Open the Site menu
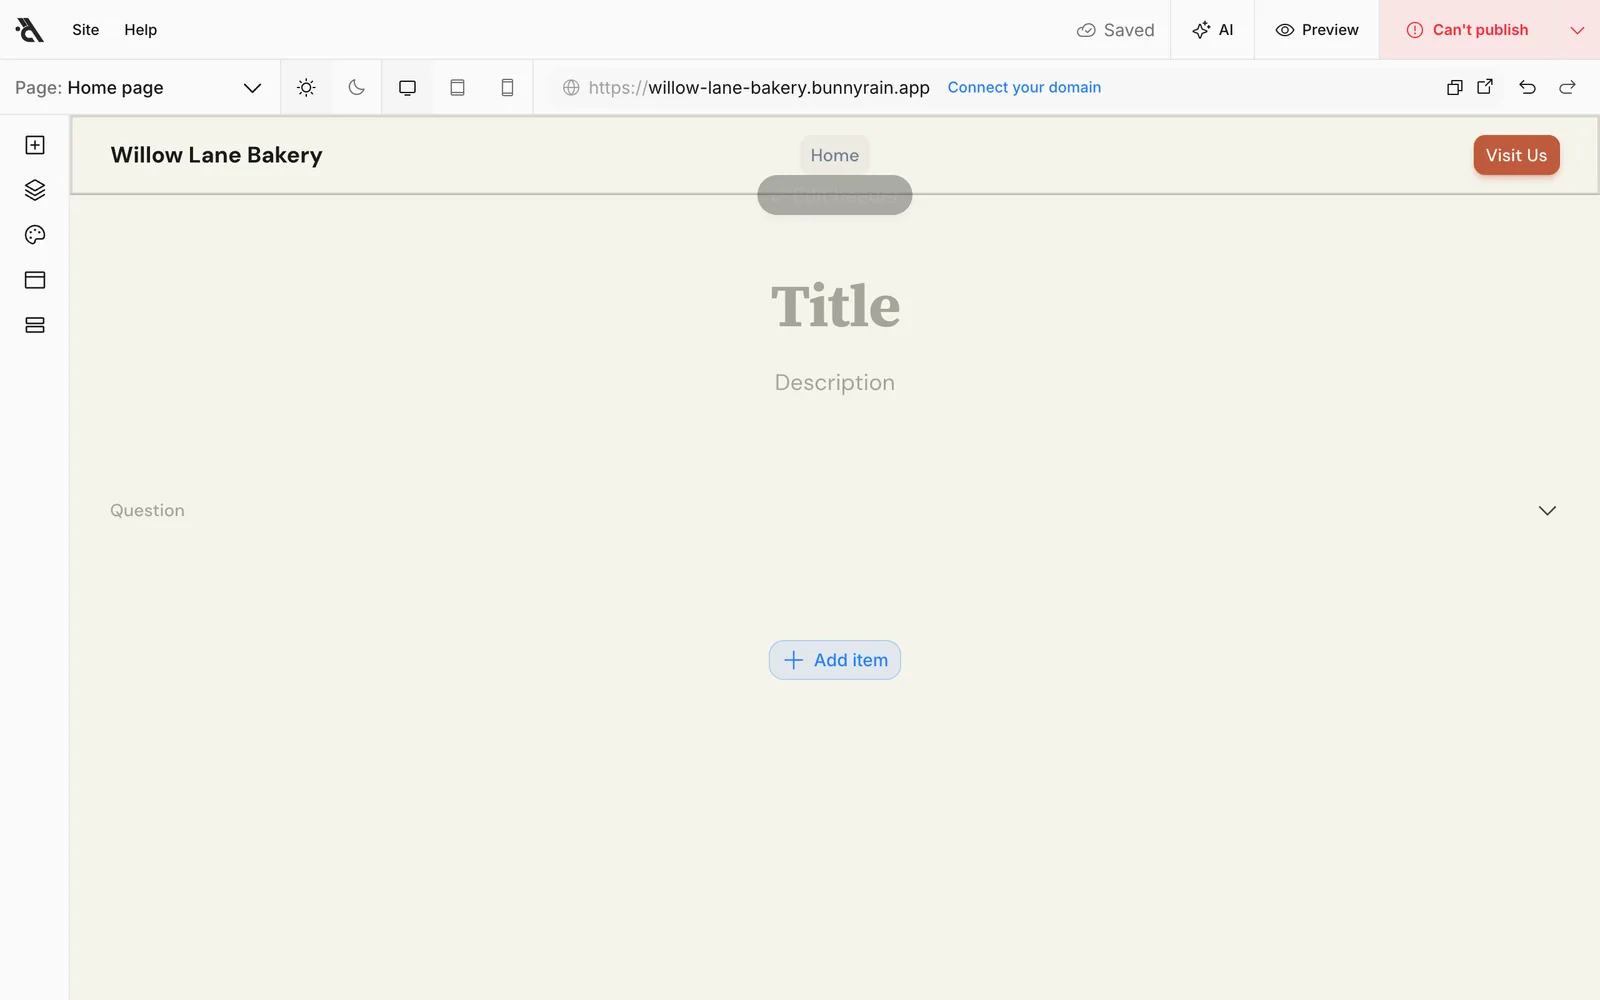The image size is (1600, 1000). point(86,30)
